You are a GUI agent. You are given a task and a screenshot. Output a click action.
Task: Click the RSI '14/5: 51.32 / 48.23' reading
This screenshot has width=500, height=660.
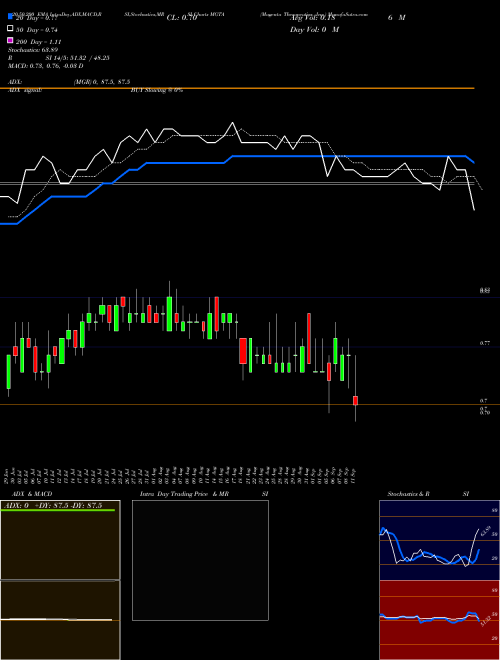point(77,58)
